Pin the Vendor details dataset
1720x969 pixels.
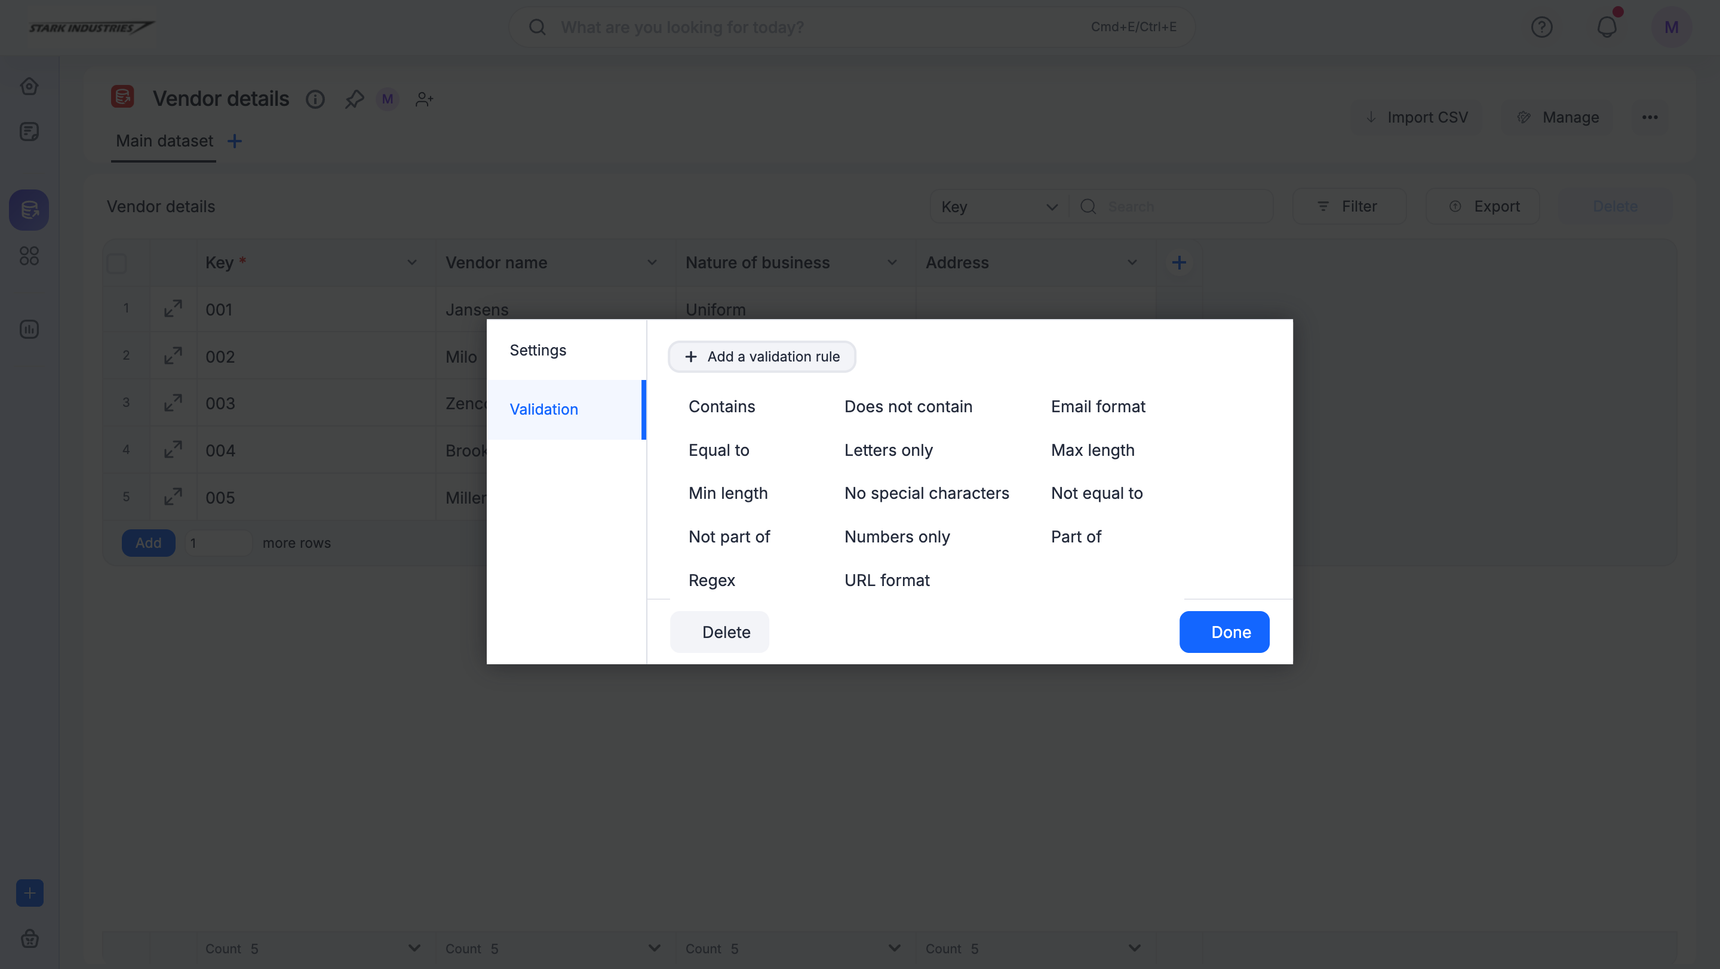click(x=354, y=99)
